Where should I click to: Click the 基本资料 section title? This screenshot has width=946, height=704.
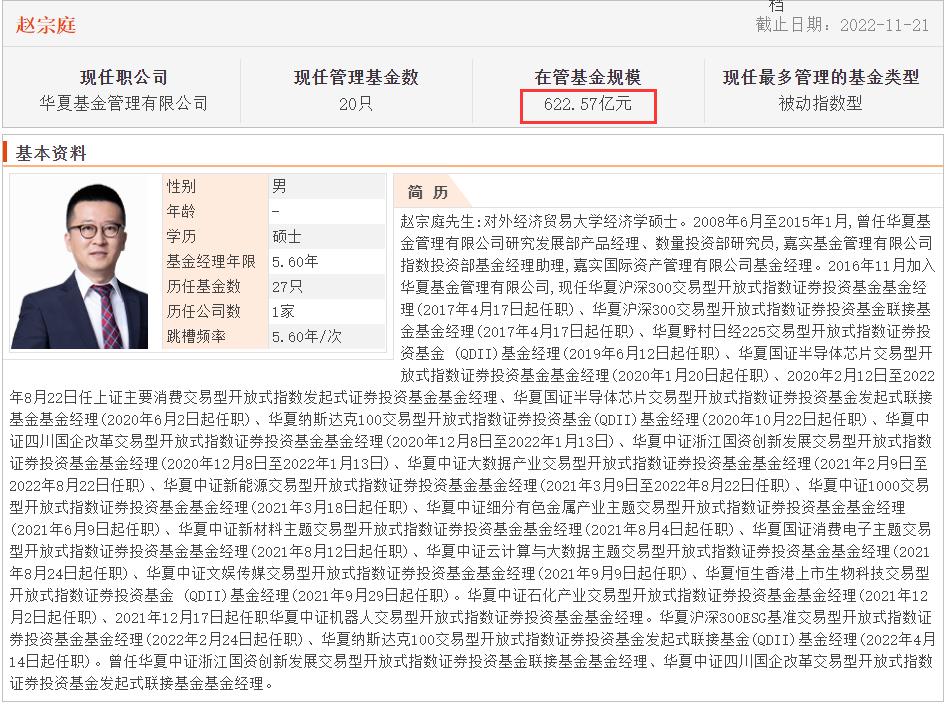coord(51,153)
